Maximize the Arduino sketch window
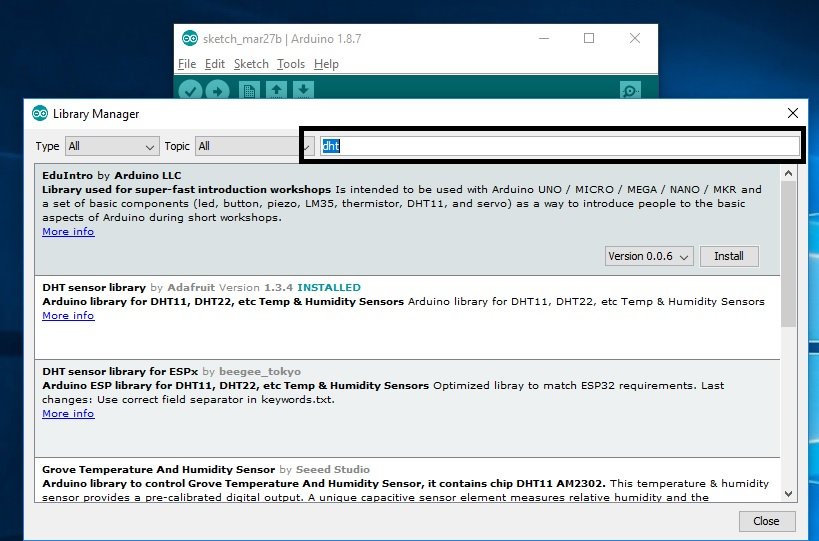819x541 pixels. coord(589,38)
